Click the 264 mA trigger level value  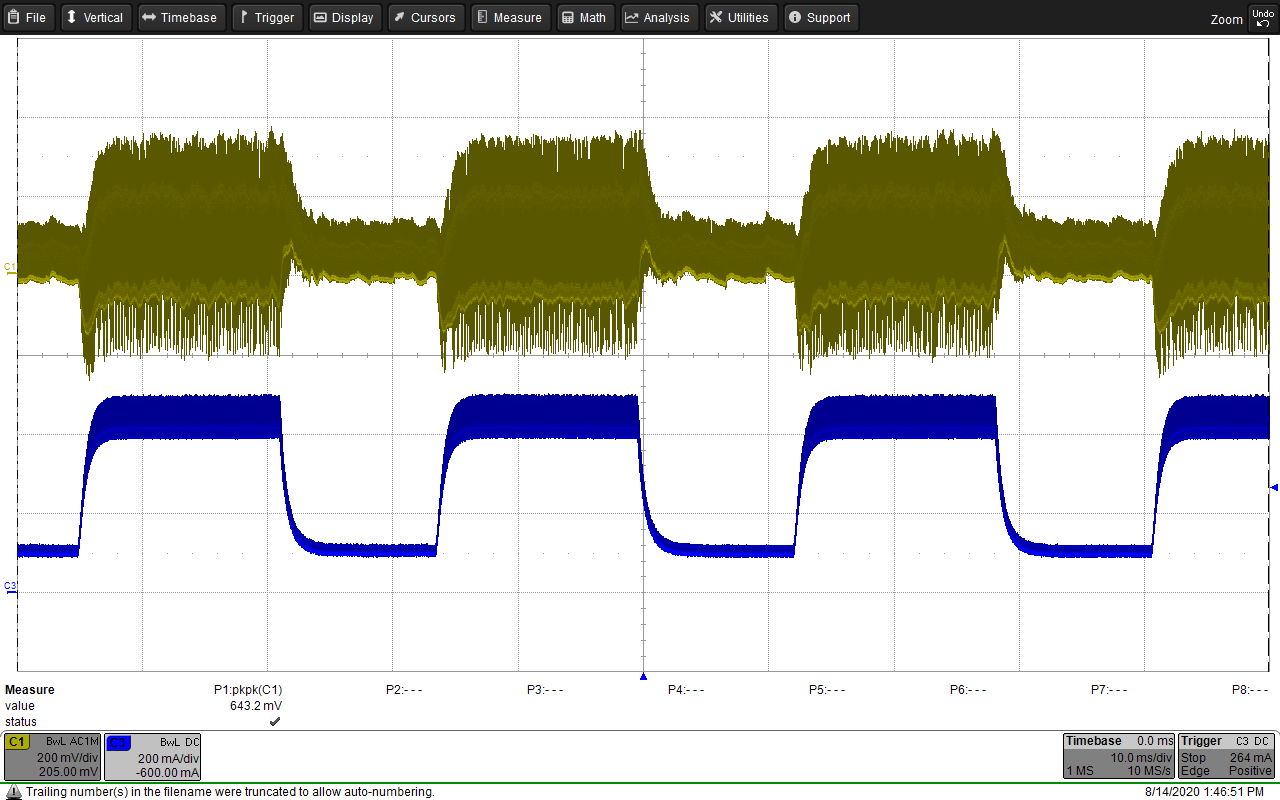click(x=1250, y=758)
